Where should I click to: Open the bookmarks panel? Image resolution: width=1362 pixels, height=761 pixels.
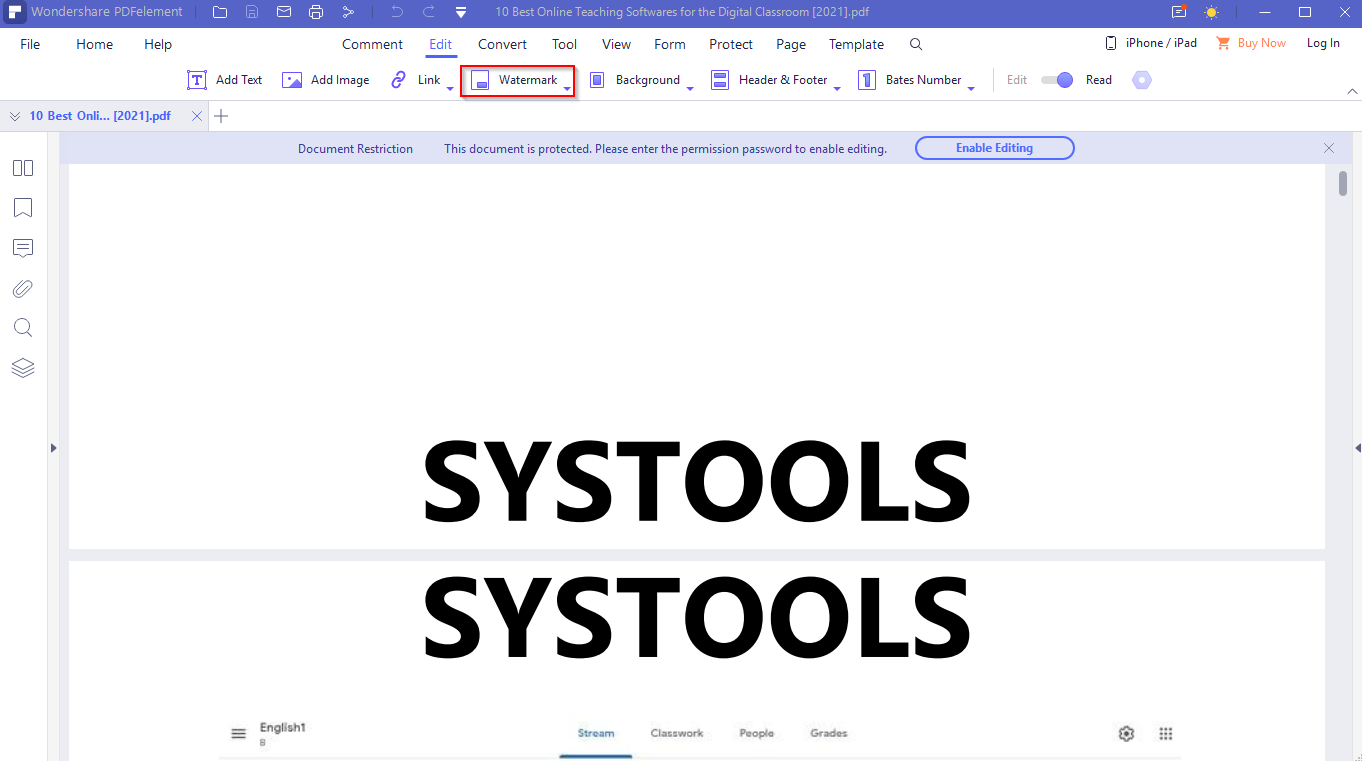[23, 208]
